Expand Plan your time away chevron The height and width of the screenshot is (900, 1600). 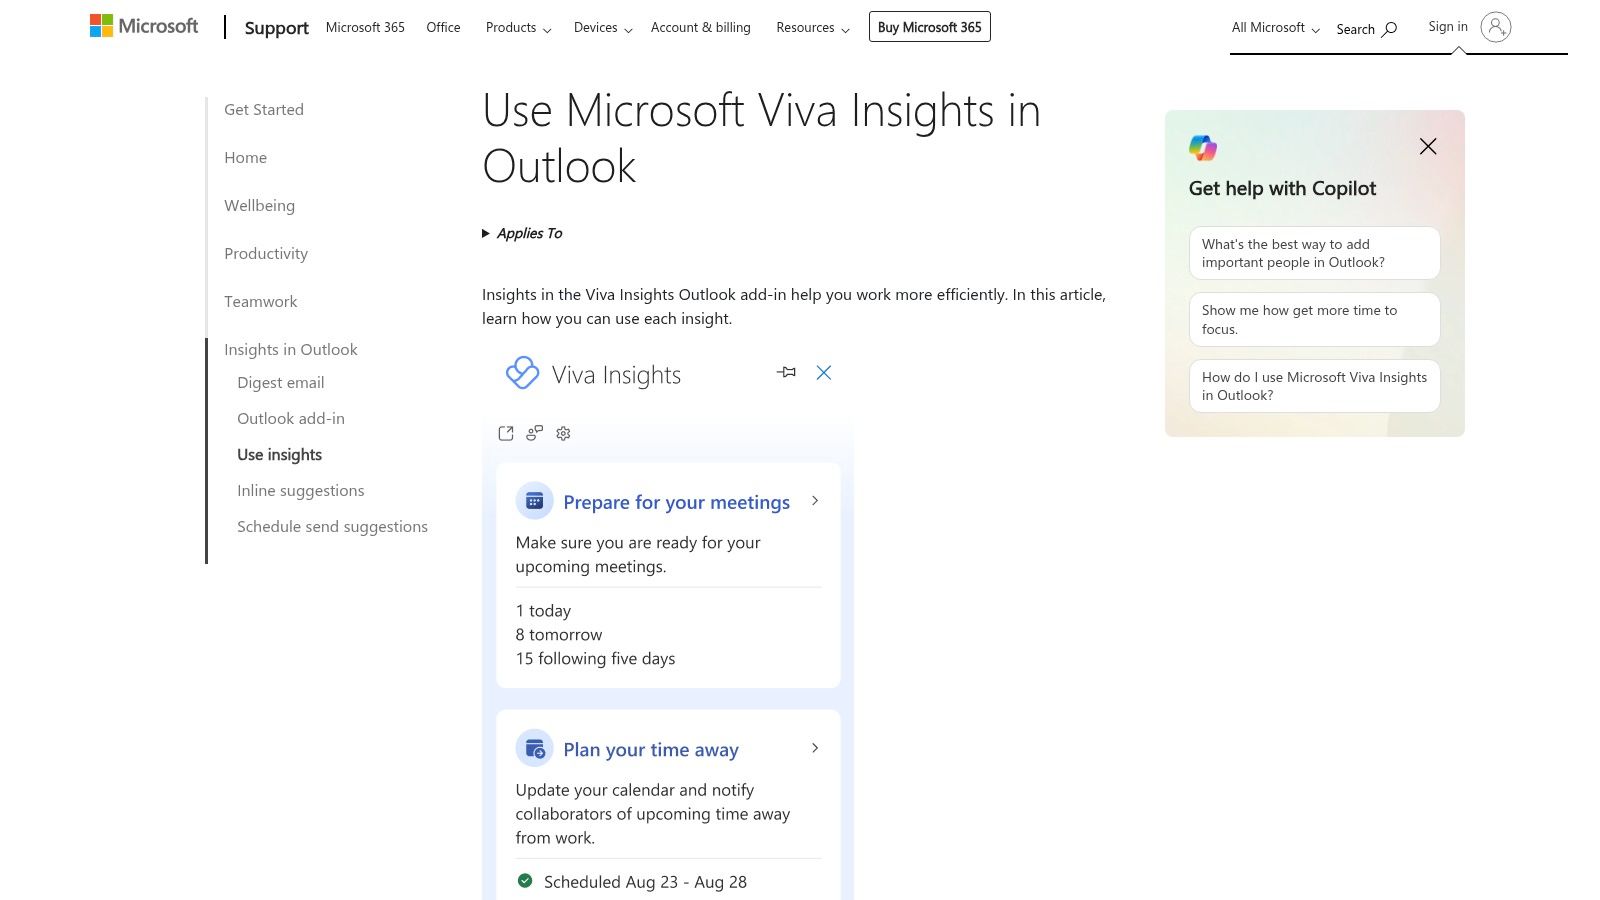(x=815, y=748)
